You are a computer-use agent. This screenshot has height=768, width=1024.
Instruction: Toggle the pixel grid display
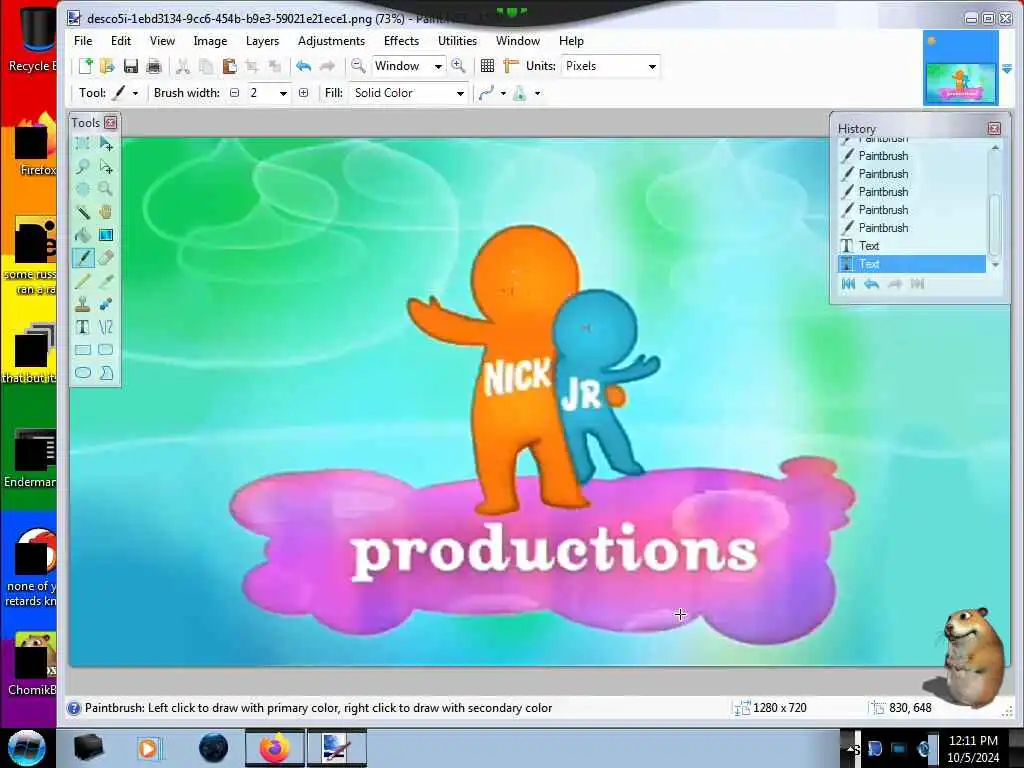pos(487,66)
